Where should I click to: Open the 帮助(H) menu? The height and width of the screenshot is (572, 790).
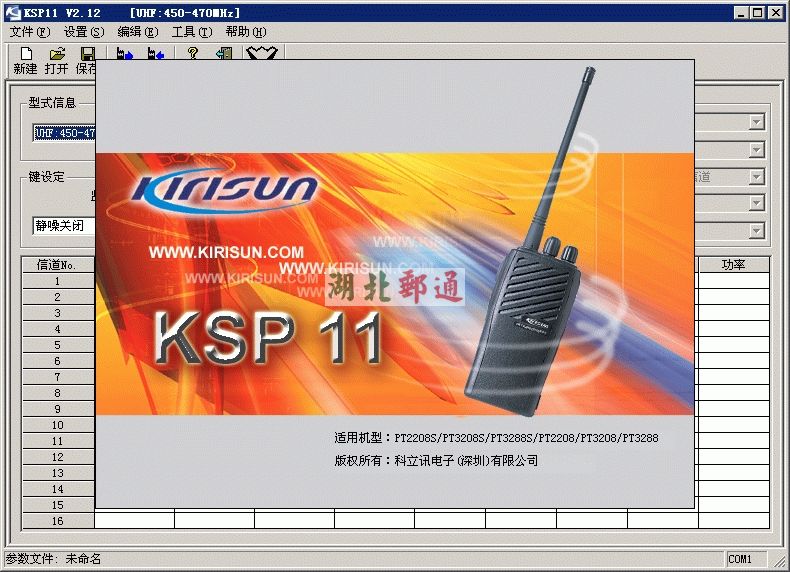[x=245, y=32]
